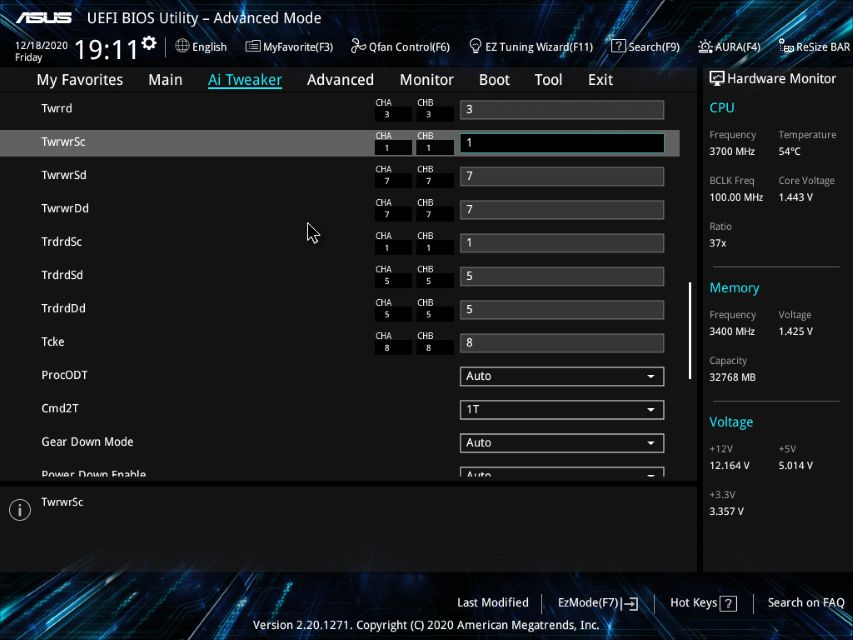Click the TrdrdDd value field
Viewport: 853px width, 640px height.
(561, 310)
